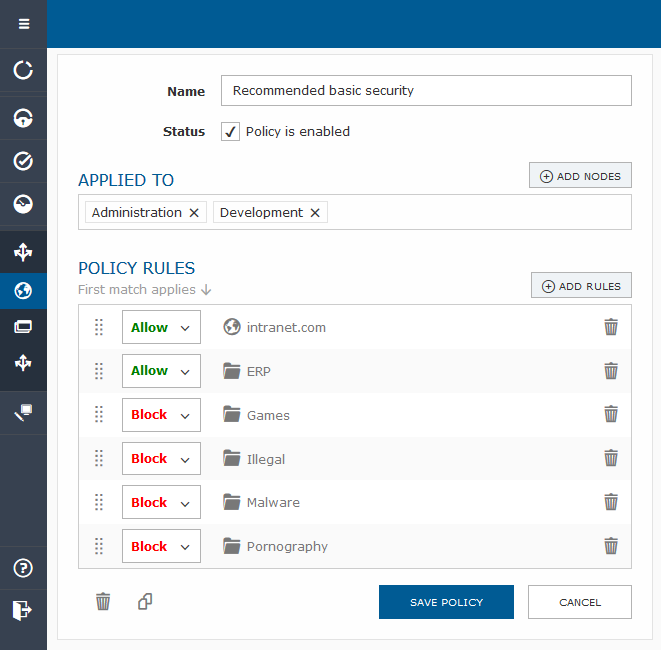
Task: Save the policy
Action: pos(446,602)
